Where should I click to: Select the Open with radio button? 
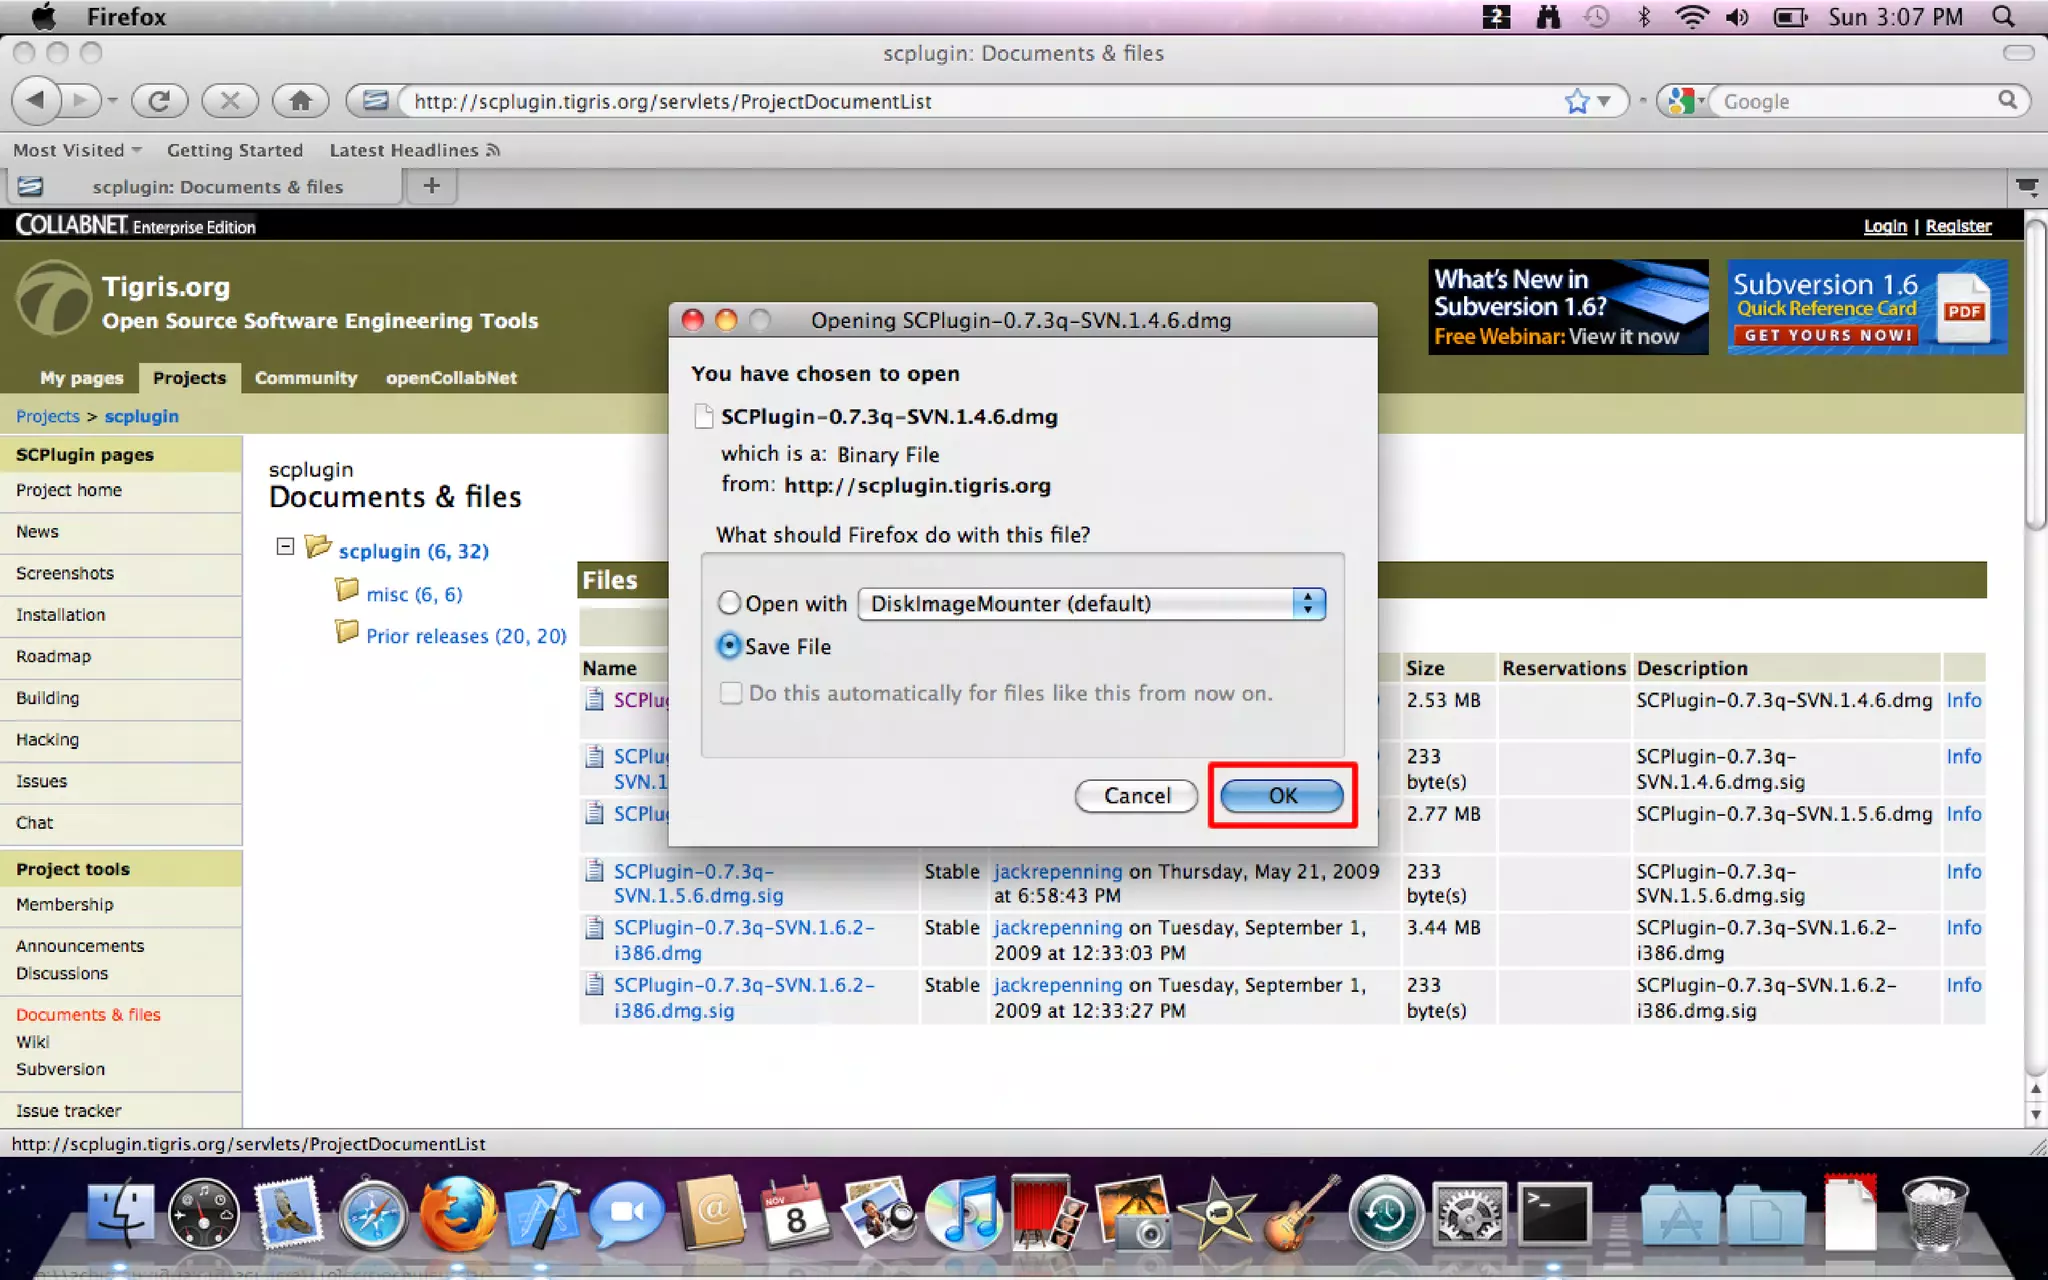click(729, 603)
